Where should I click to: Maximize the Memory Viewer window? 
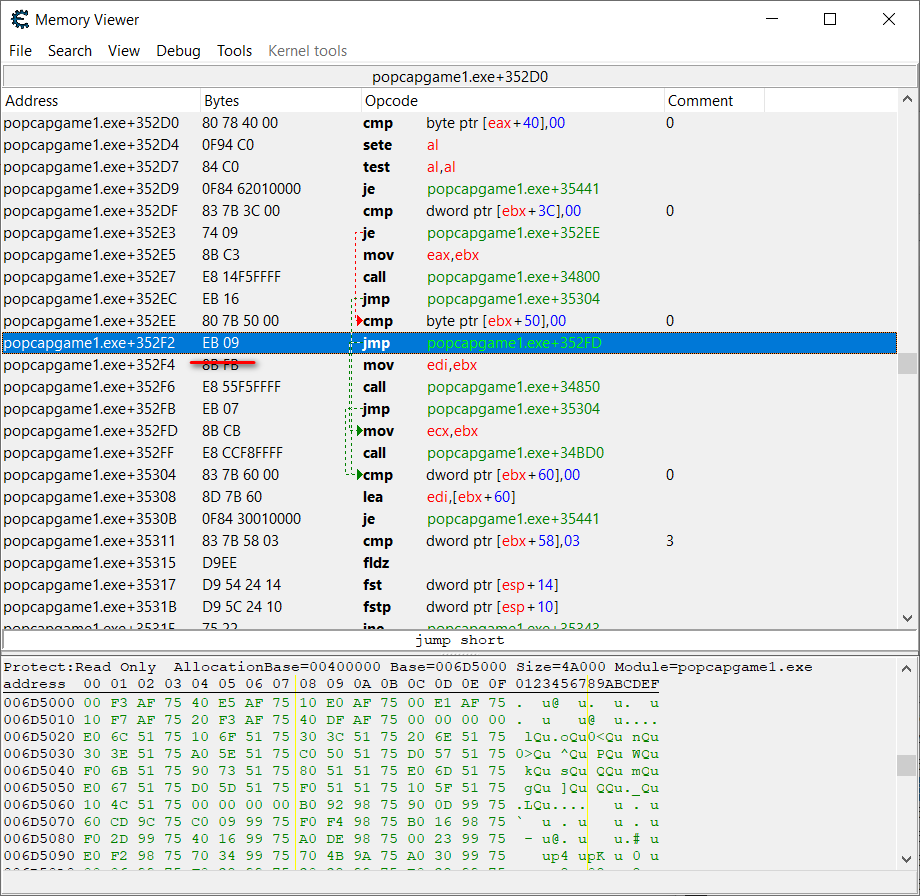[x=830, y=19]
